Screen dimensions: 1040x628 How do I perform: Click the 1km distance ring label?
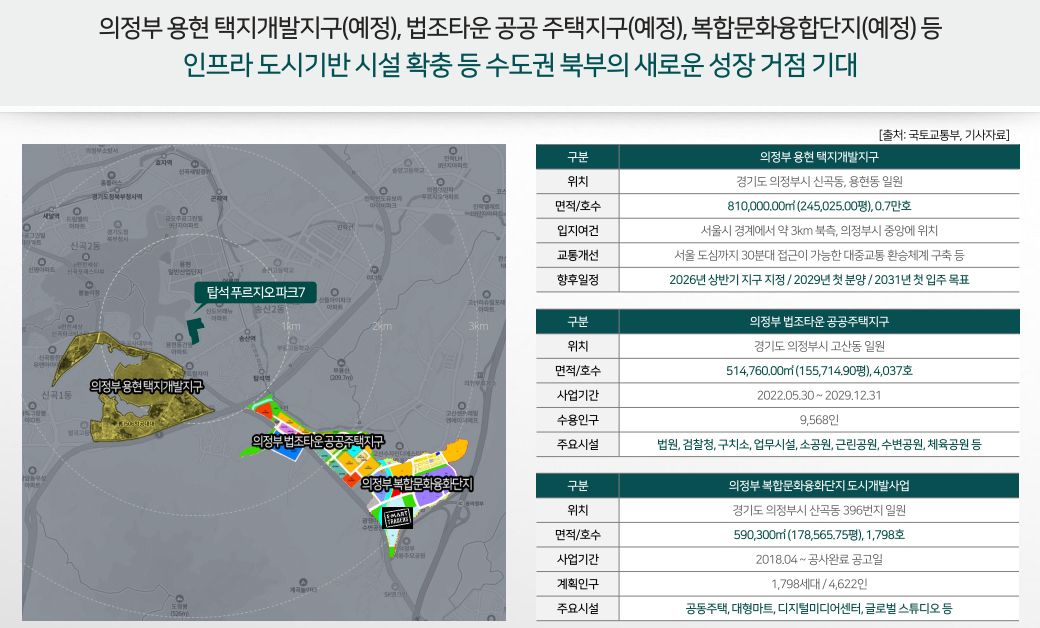[291, 327]
